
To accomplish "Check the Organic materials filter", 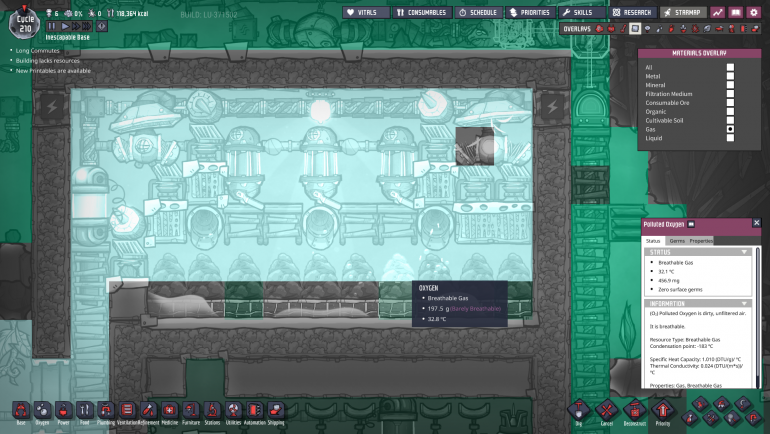I will 730,111.
